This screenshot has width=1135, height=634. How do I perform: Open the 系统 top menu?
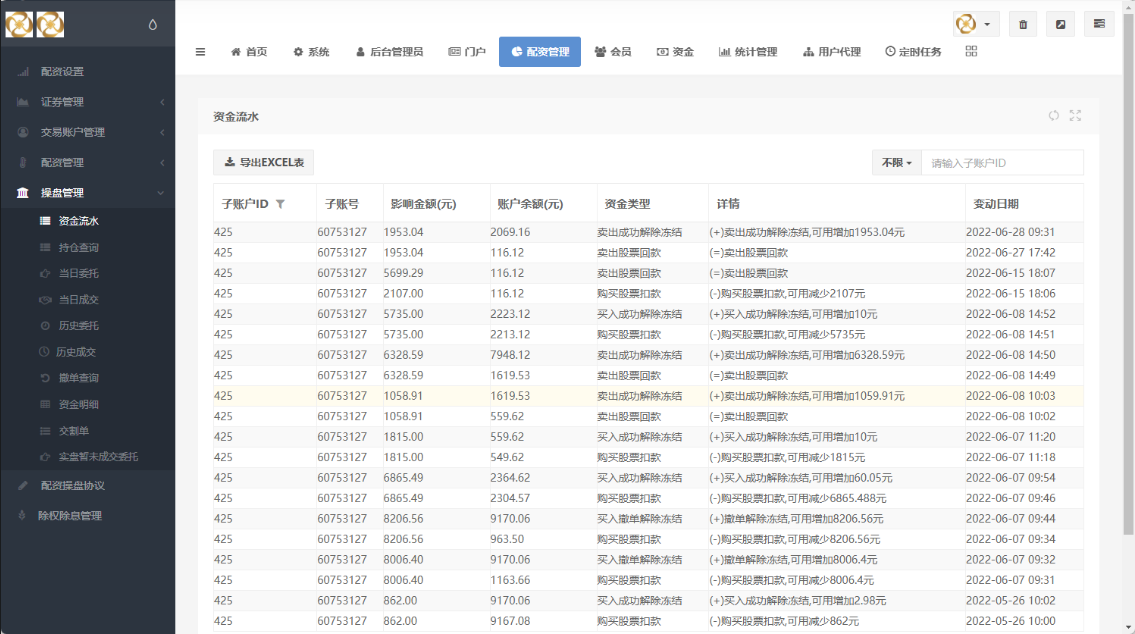click(x=311, y=51)
